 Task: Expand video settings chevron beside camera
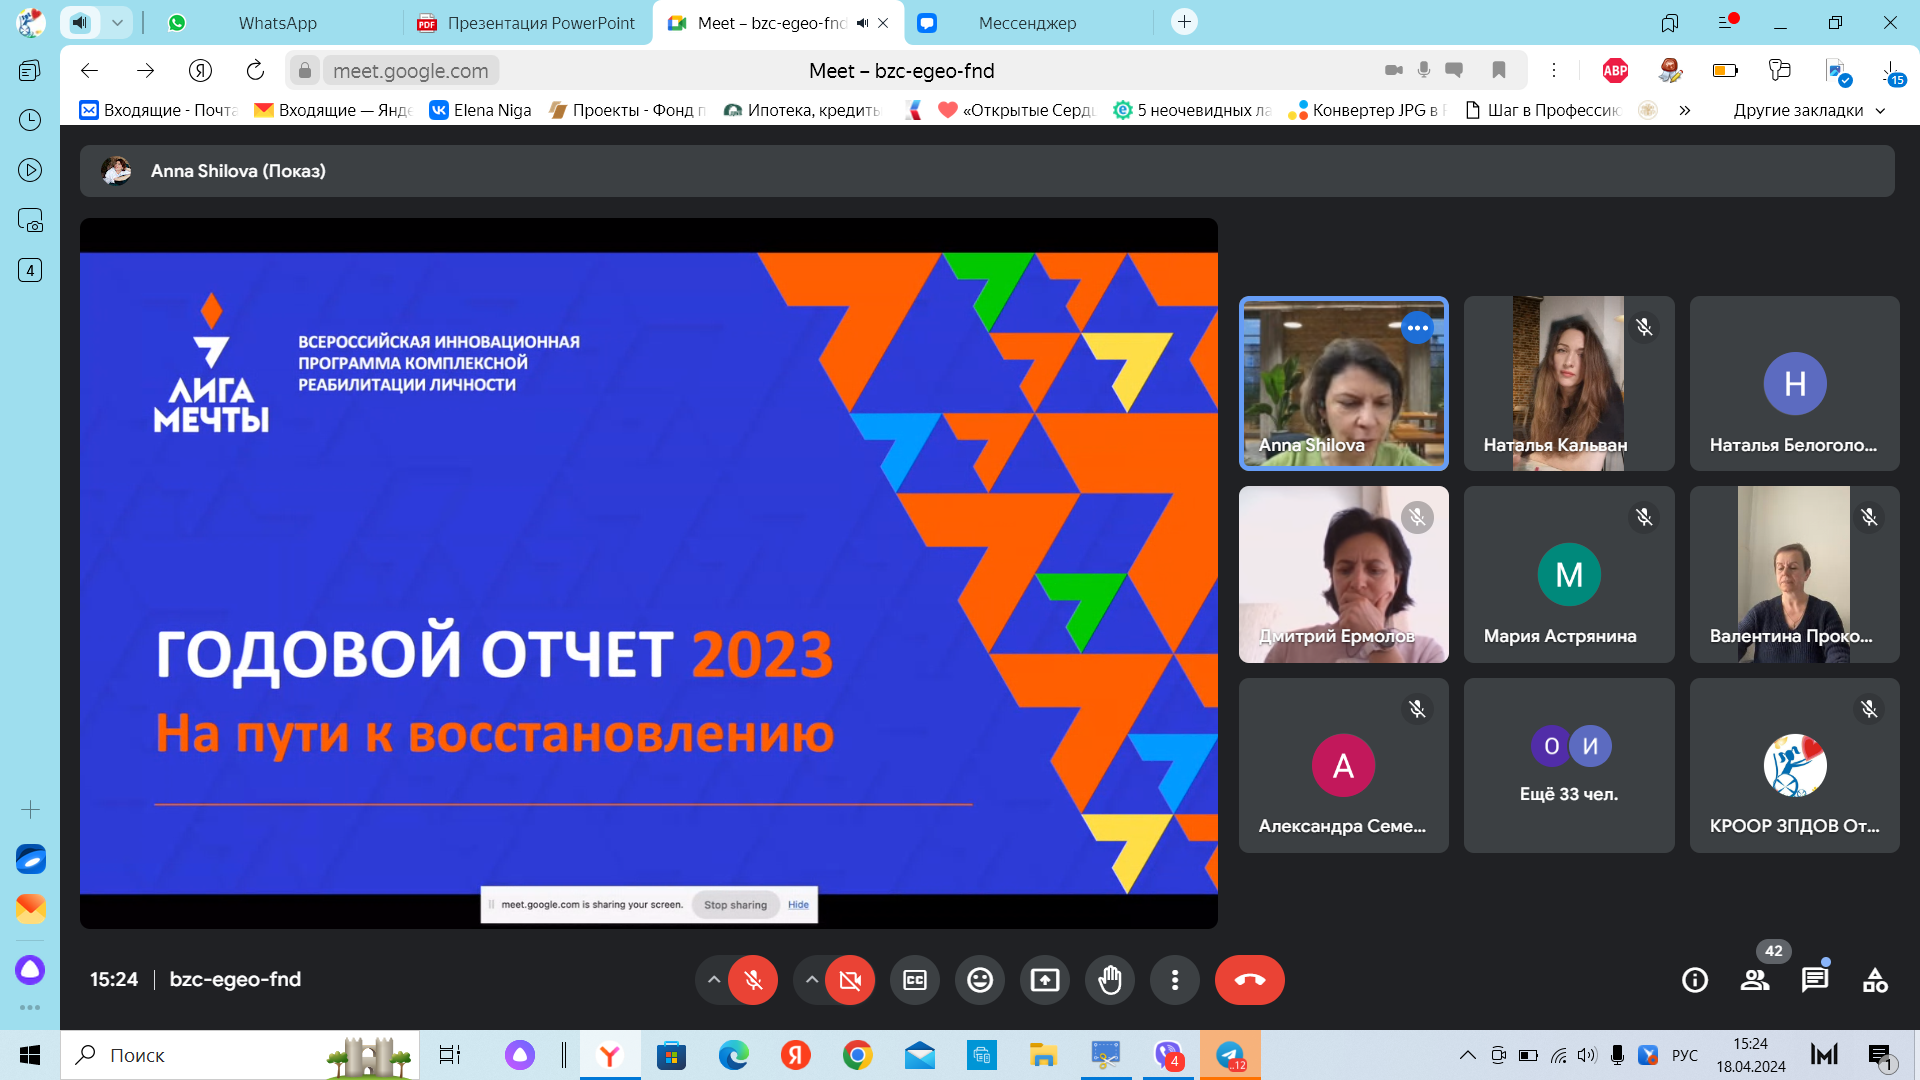click(x=812, y=980)
